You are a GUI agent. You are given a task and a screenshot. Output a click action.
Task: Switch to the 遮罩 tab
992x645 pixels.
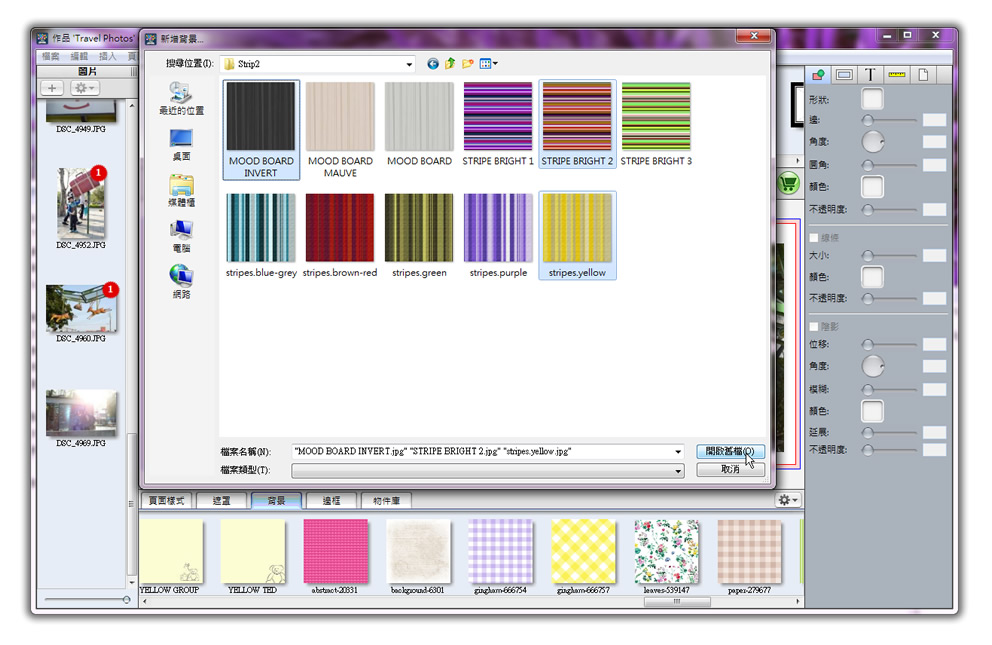[x=221, y=500]
